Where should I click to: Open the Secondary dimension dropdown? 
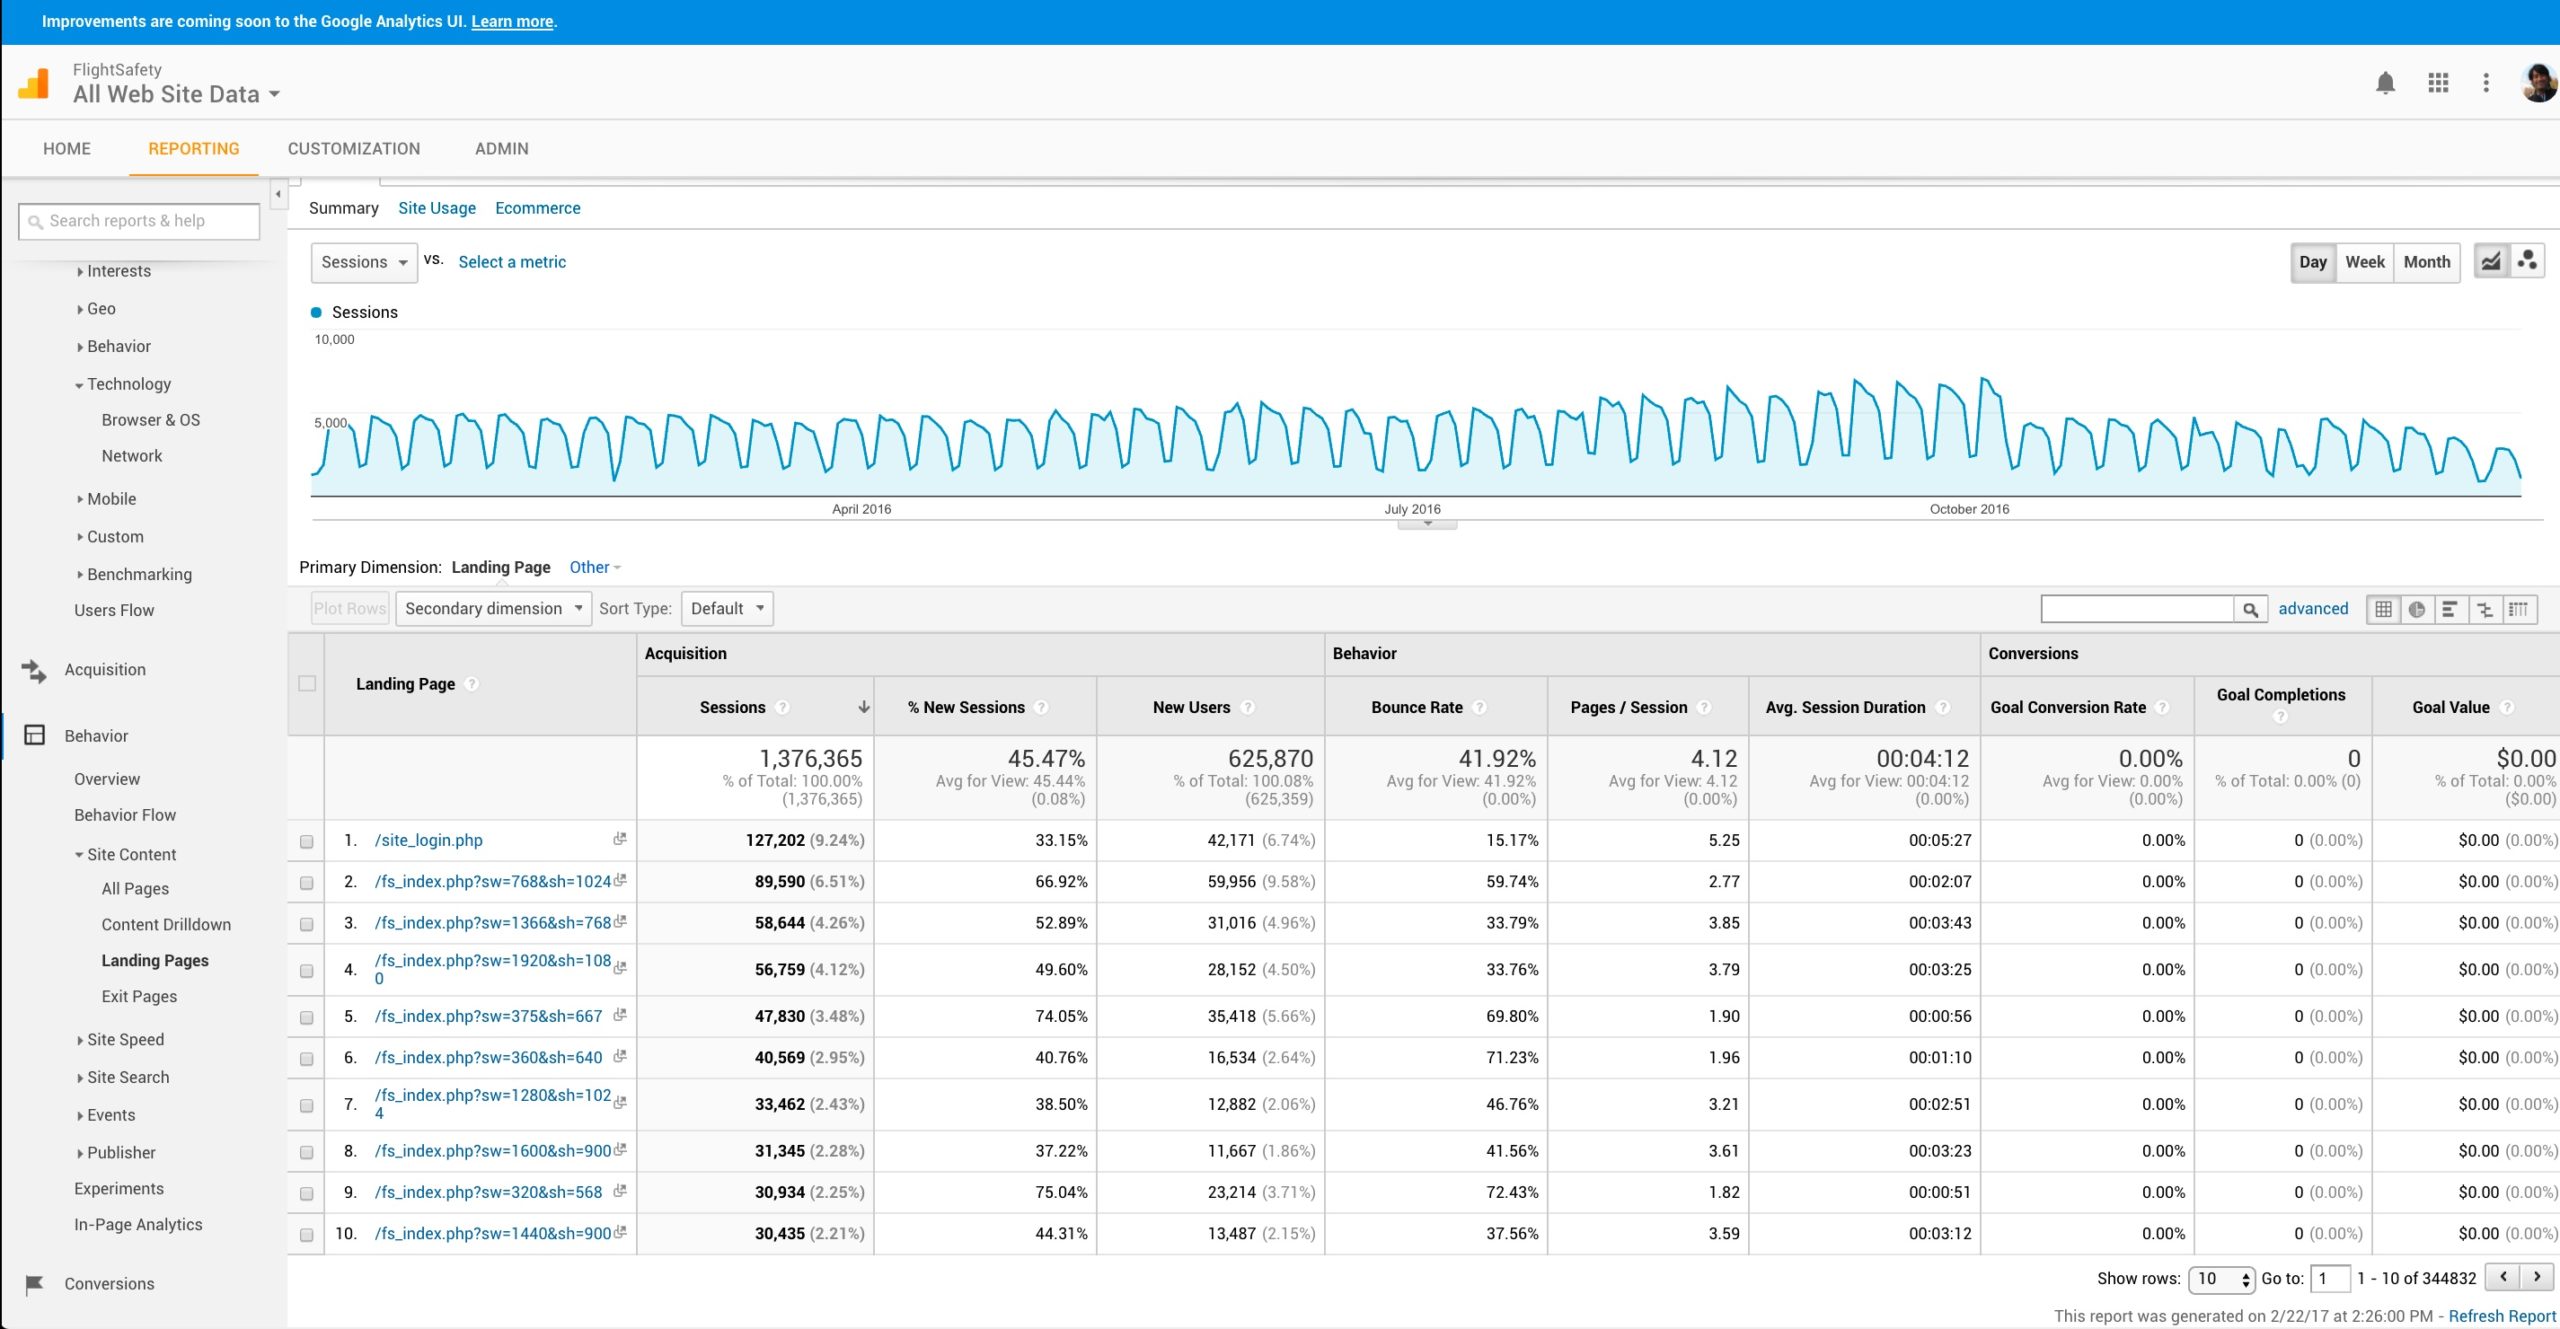(x=492, y=608)
